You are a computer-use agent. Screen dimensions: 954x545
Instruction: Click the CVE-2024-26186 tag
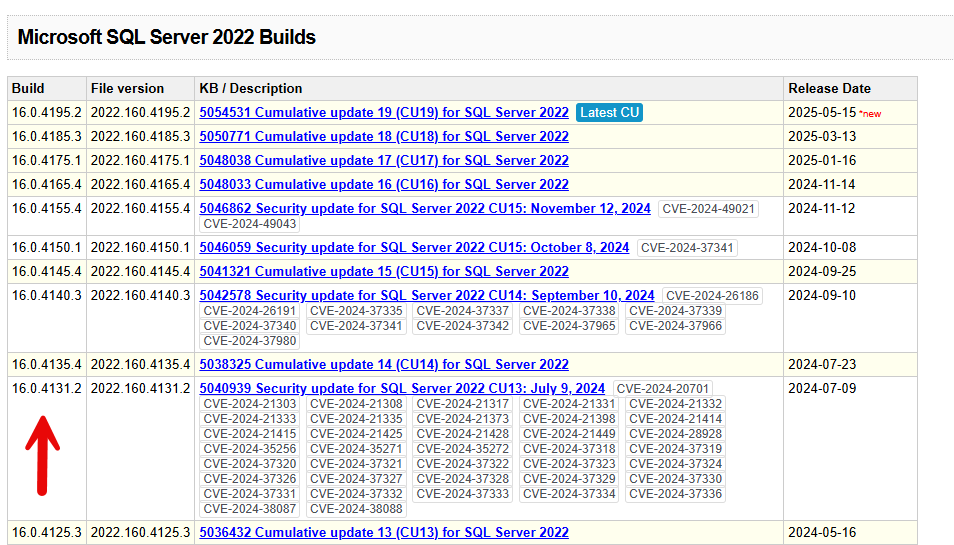tap(712, 295)
